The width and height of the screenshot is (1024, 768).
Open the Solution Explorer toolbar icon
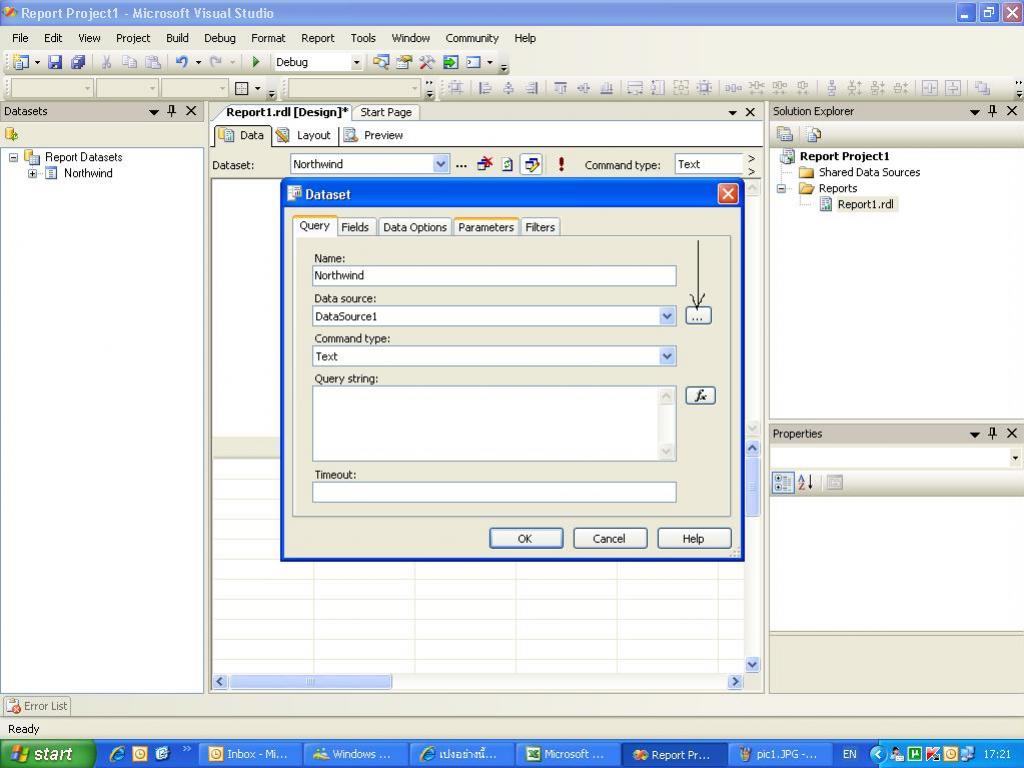coord(381,62)
